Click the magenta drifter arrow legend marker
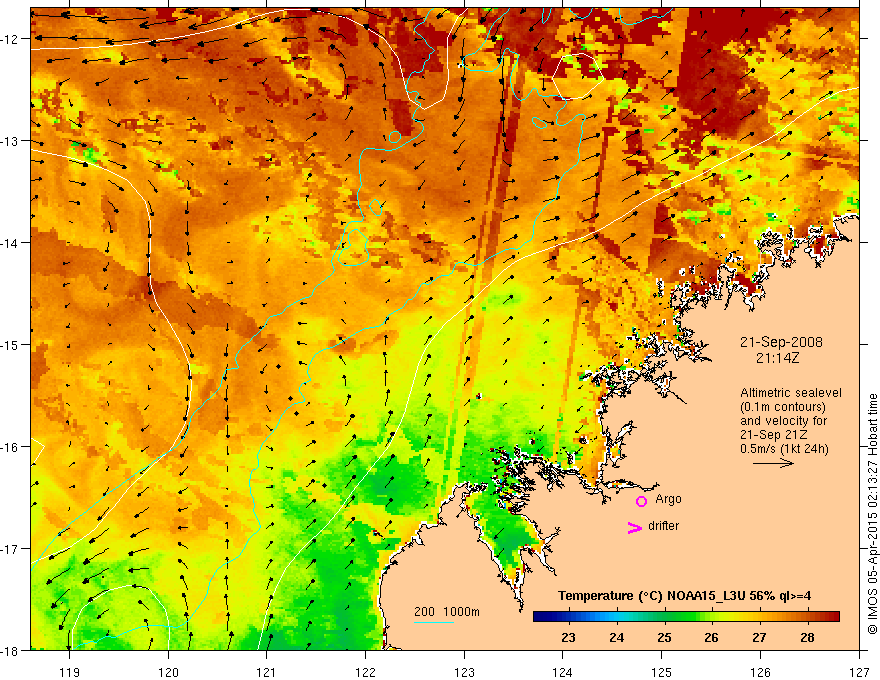 pyautogui.click(x=634, y=528)
